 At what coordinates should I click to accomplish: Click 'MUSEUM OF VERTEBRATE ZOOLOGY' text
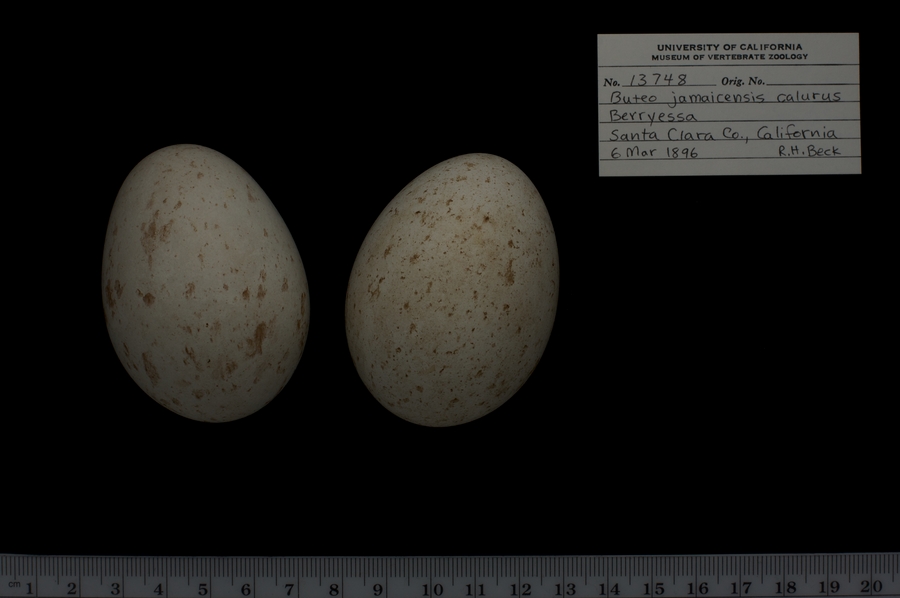729,57
